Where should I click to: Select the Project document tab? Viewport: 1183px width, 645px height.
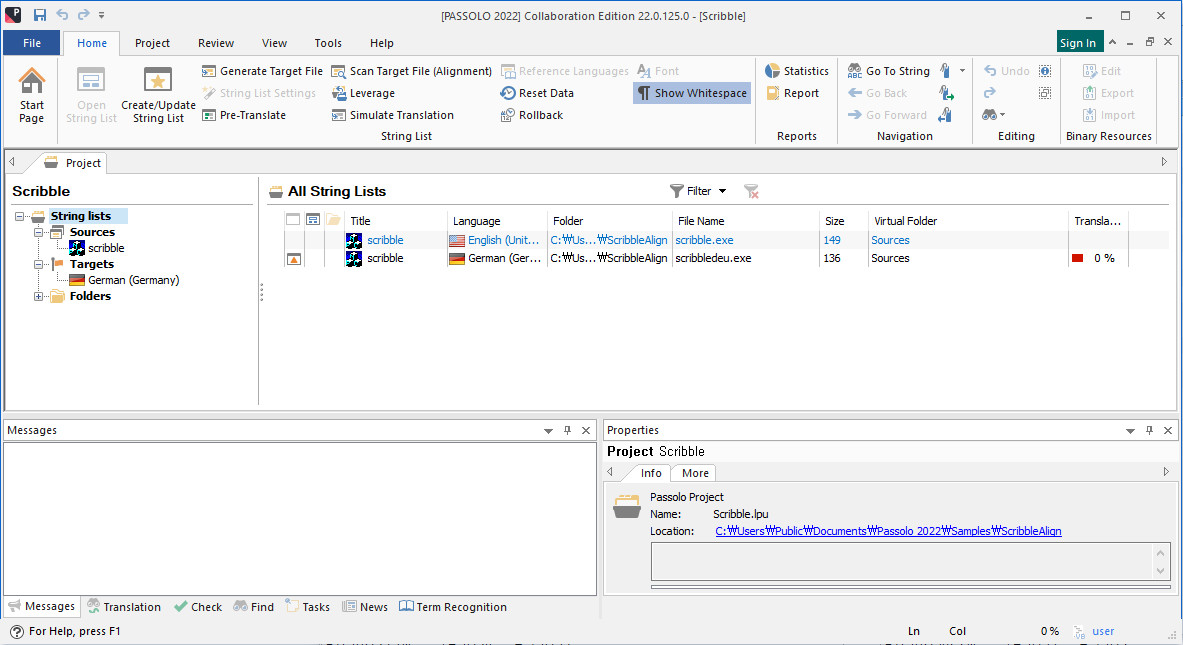click(x=72, y=163)
